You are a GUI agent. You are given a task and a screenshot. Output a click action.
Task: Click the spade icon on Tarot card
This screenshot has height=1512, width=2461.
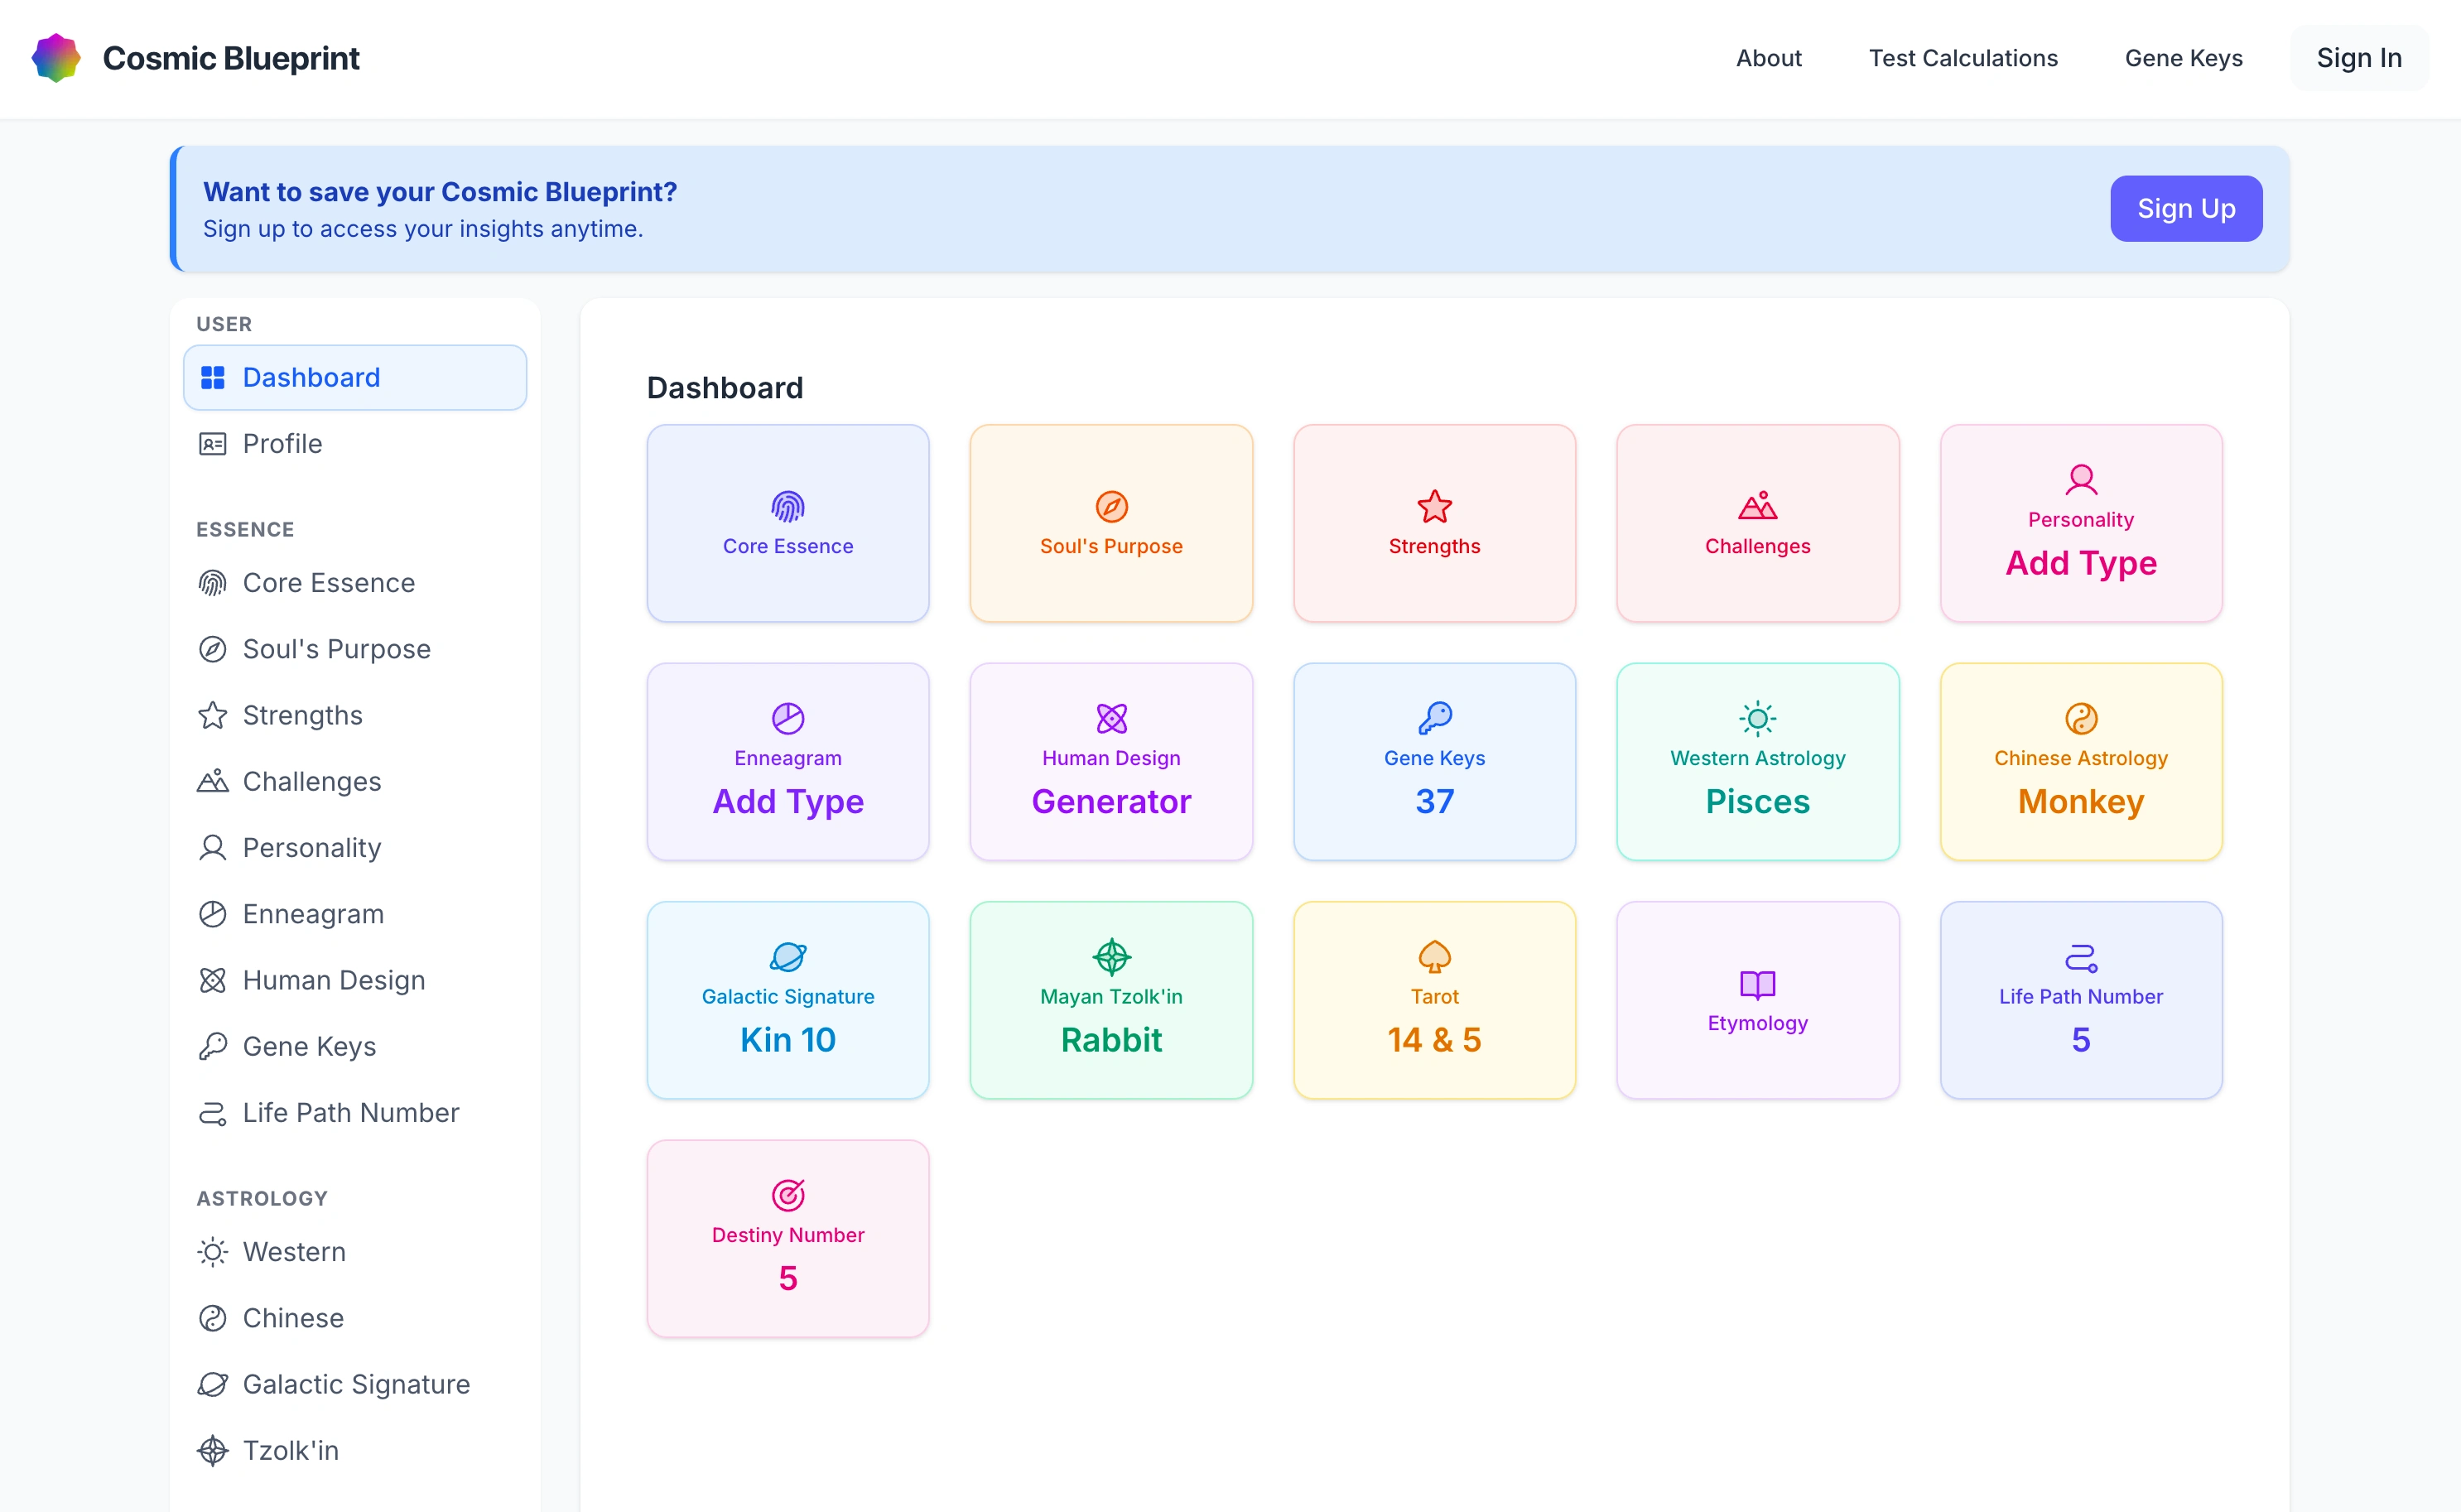[1434, 957]
